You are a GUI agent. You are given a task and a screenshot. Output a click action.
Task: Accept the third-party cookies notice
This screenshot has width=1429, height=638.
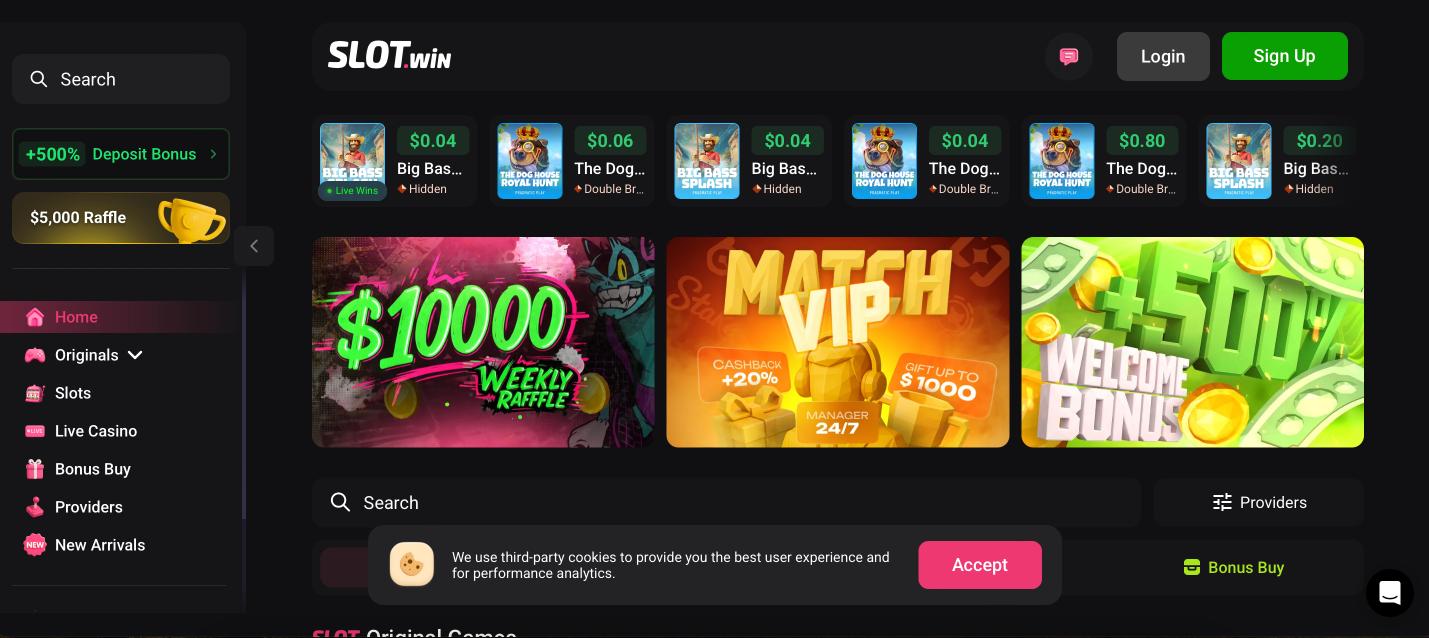[979, 565]
